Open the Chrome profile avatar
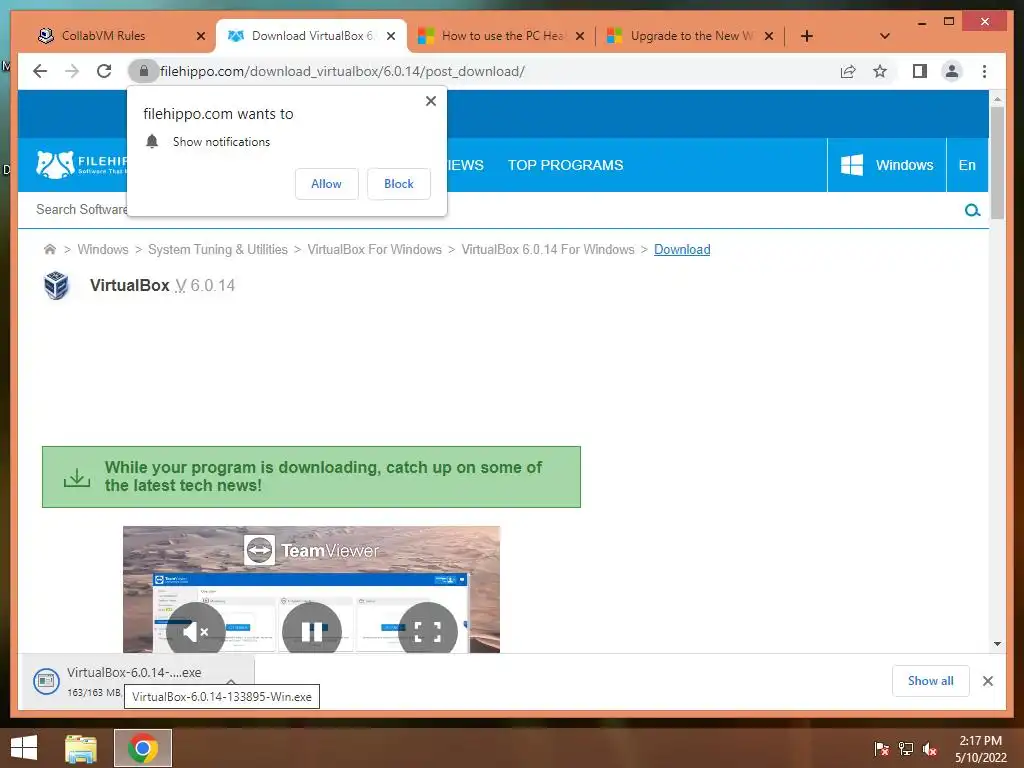The image size is (1024, 768). (952, 71)
